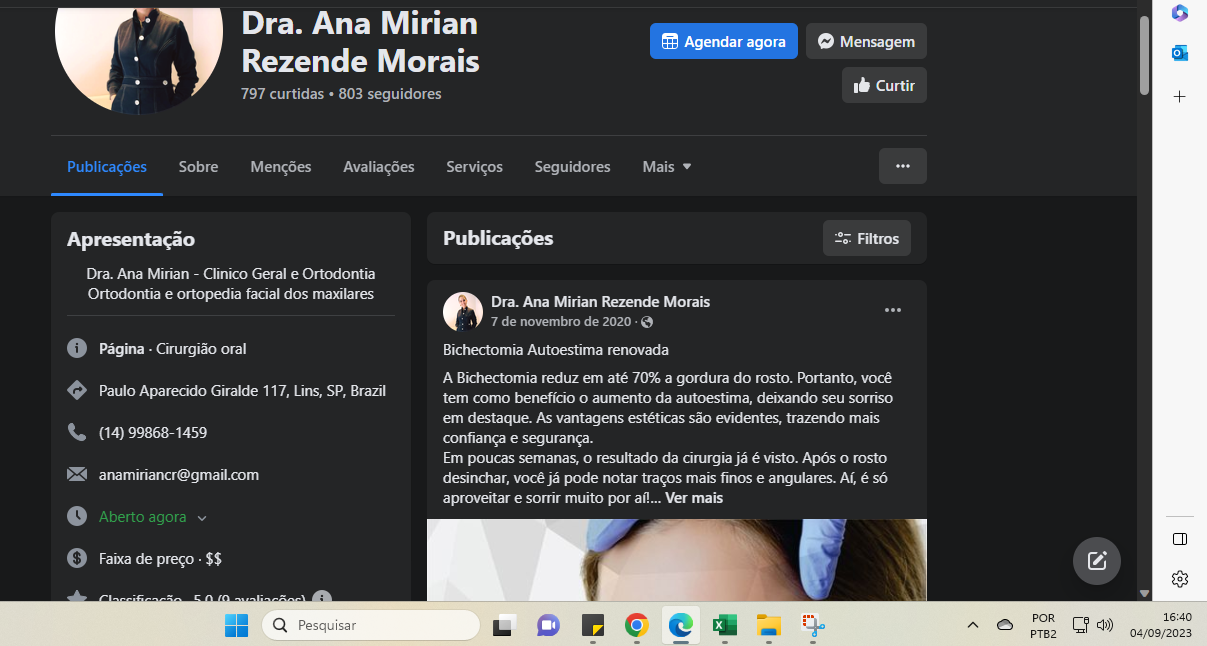The width and height of the screenshot is (1207, 646).
Task: Open Edge sidebar settings gear
Action: pyautogui.click(x=1179, y=579)
